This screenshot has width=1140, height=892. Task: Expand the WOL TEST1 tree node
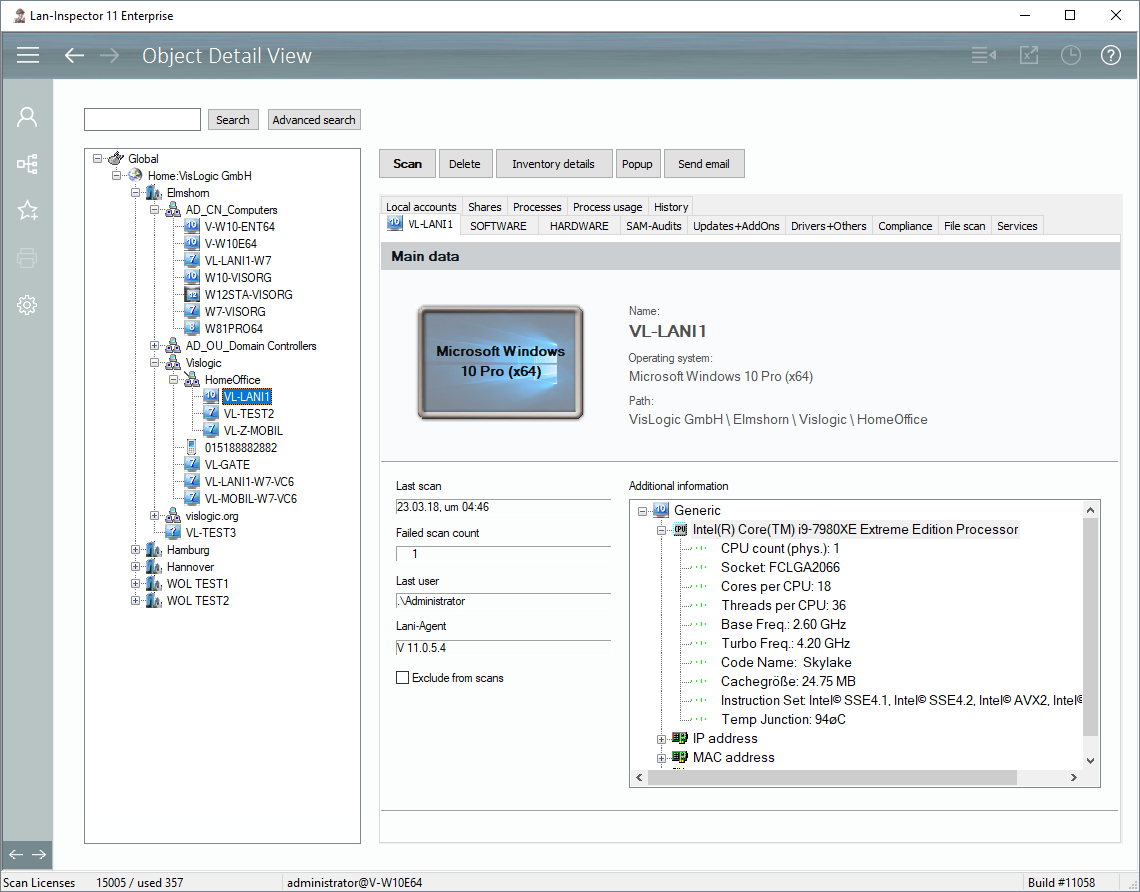[x=136, y=584]
